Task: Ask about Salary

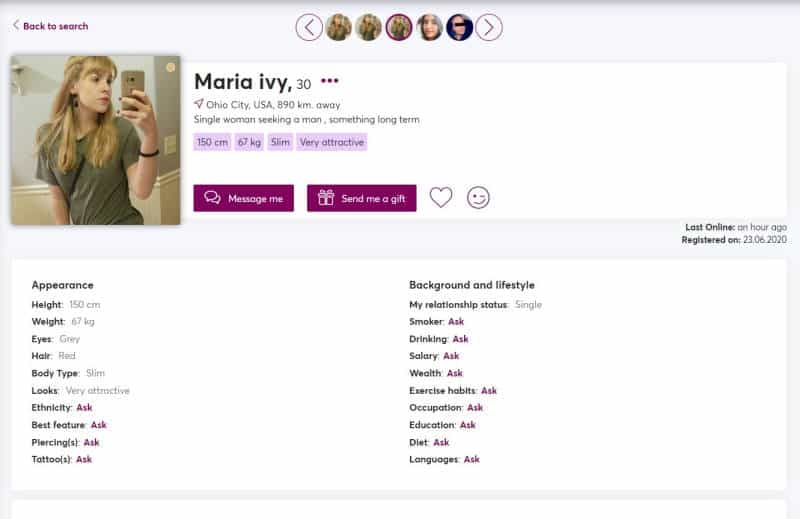Action: [451, 356]
